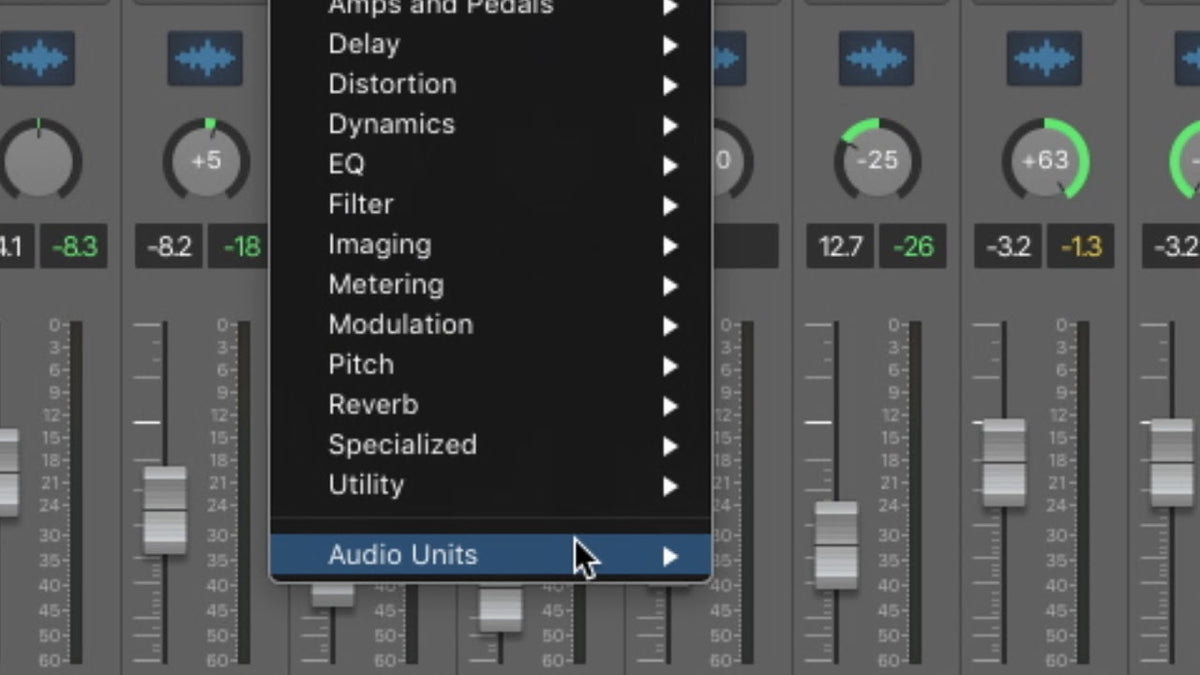1200x675 pixels.
Task: Expand the Amps and Pedals submenu arrow
Action: [x=670, y=8]
